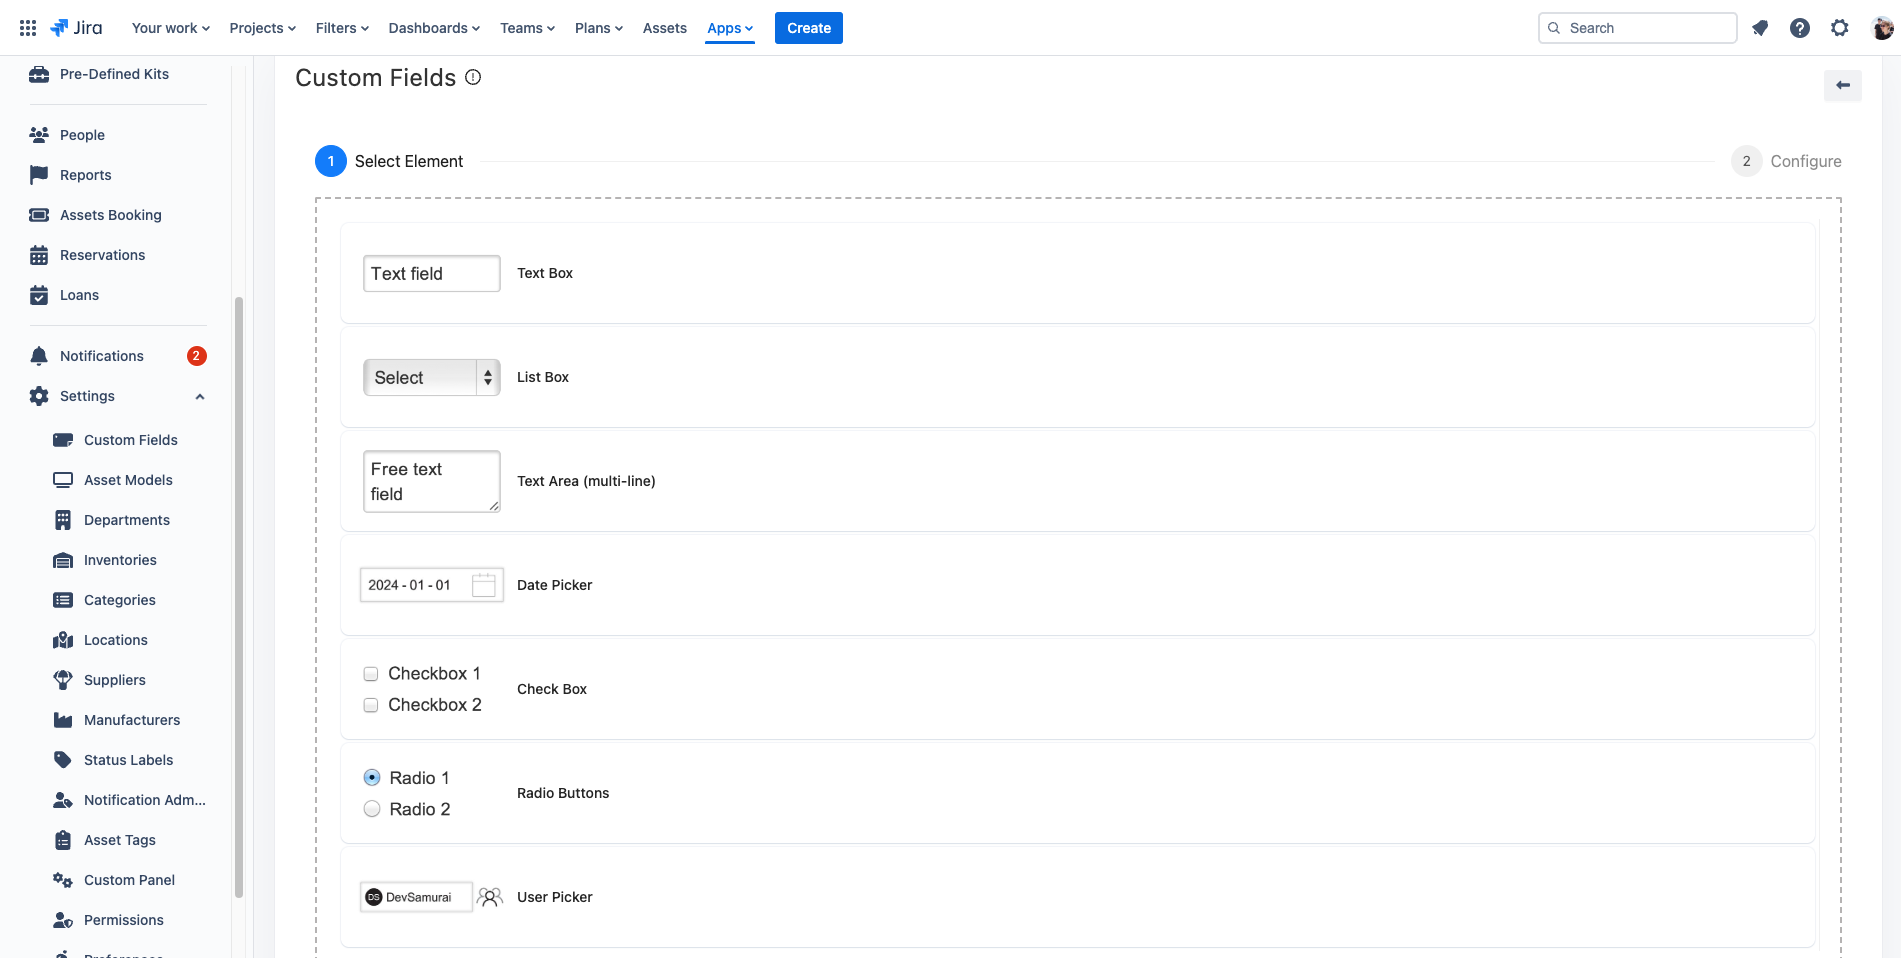Click the info icon beside Custom Fields title
The width and height of the screenshot is (1901, 959).
tap(473, 78)
